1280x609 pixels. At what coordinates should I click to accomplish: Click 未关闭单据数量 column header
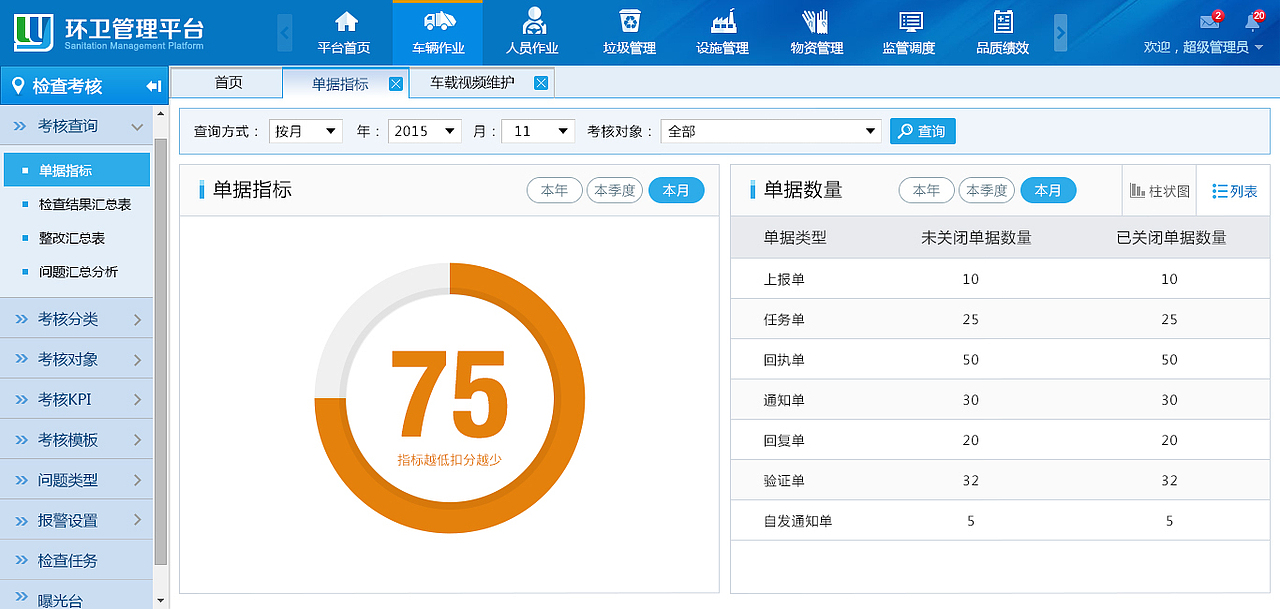(976, 238)
